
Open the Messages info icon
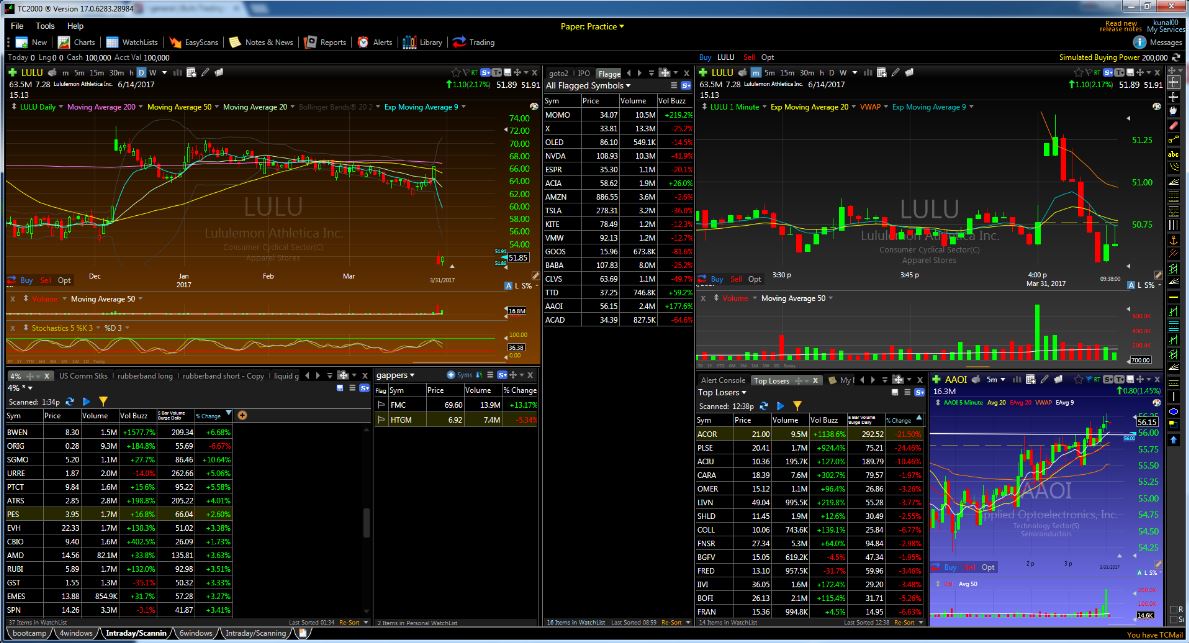(1139, 42)
